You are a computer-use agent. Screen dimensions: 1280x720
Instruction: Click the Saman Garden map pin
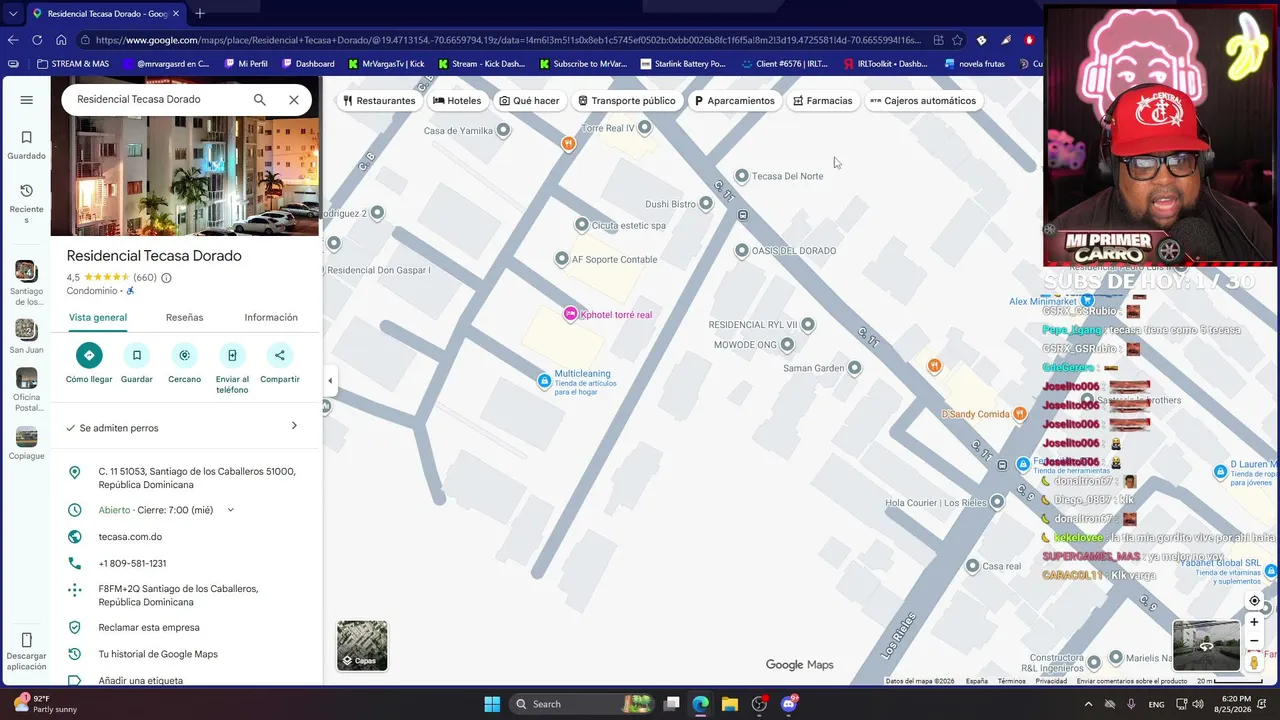(854, 368)
